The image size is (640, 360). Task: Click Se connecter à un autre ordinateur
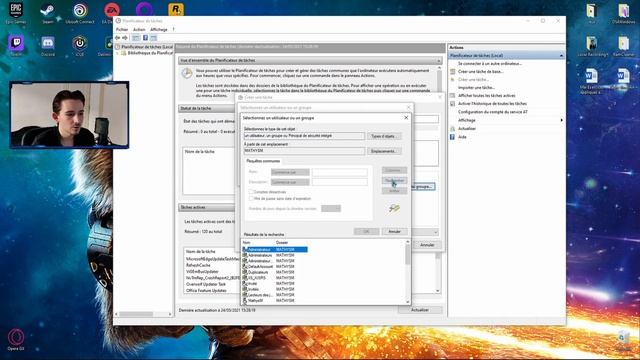click(x=490, y=64)
